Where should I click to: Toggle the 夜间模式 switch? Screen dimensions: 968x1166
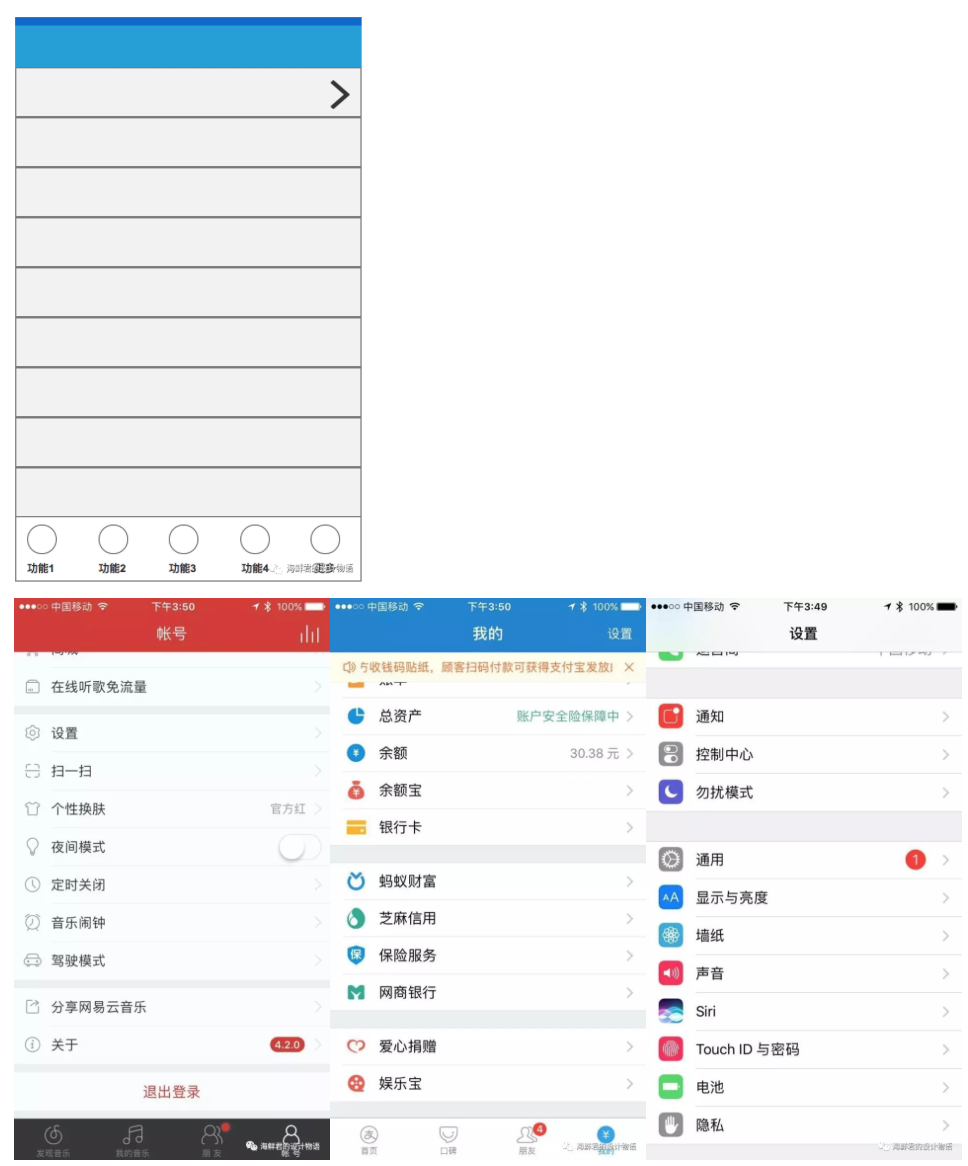(x=300, y=846)
